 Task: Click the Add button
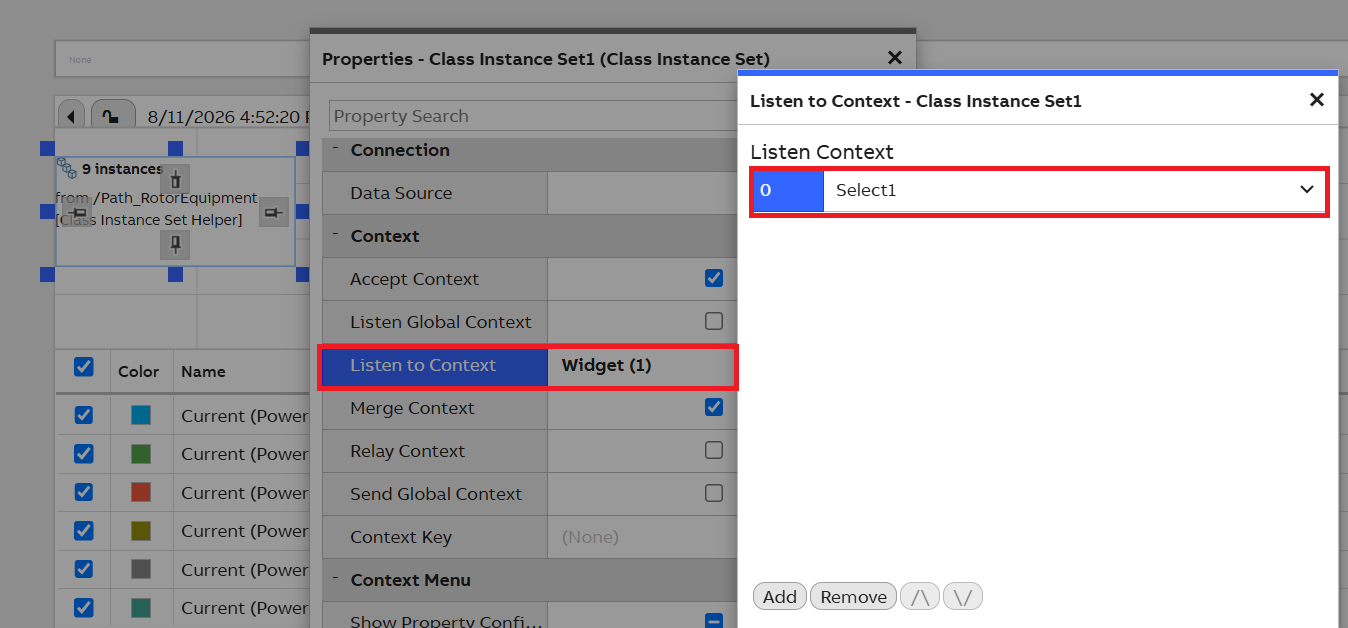pyautogui.click(x=780, y=597)
